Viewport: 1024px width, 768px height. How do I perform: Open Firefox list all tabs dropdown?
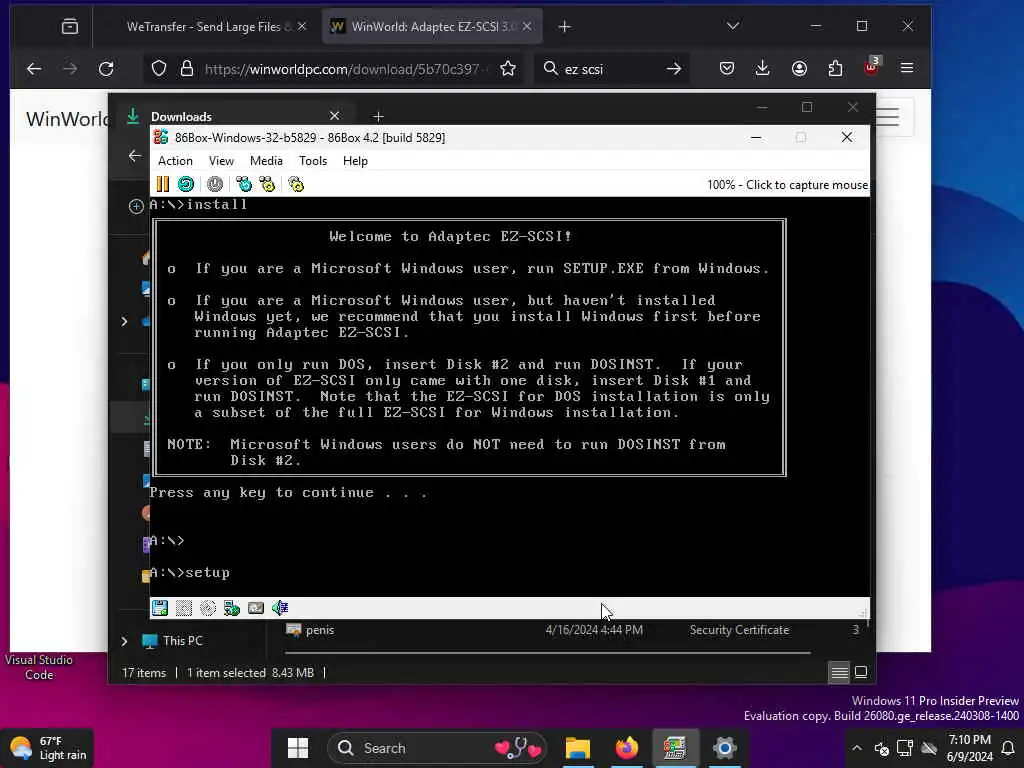733,26
